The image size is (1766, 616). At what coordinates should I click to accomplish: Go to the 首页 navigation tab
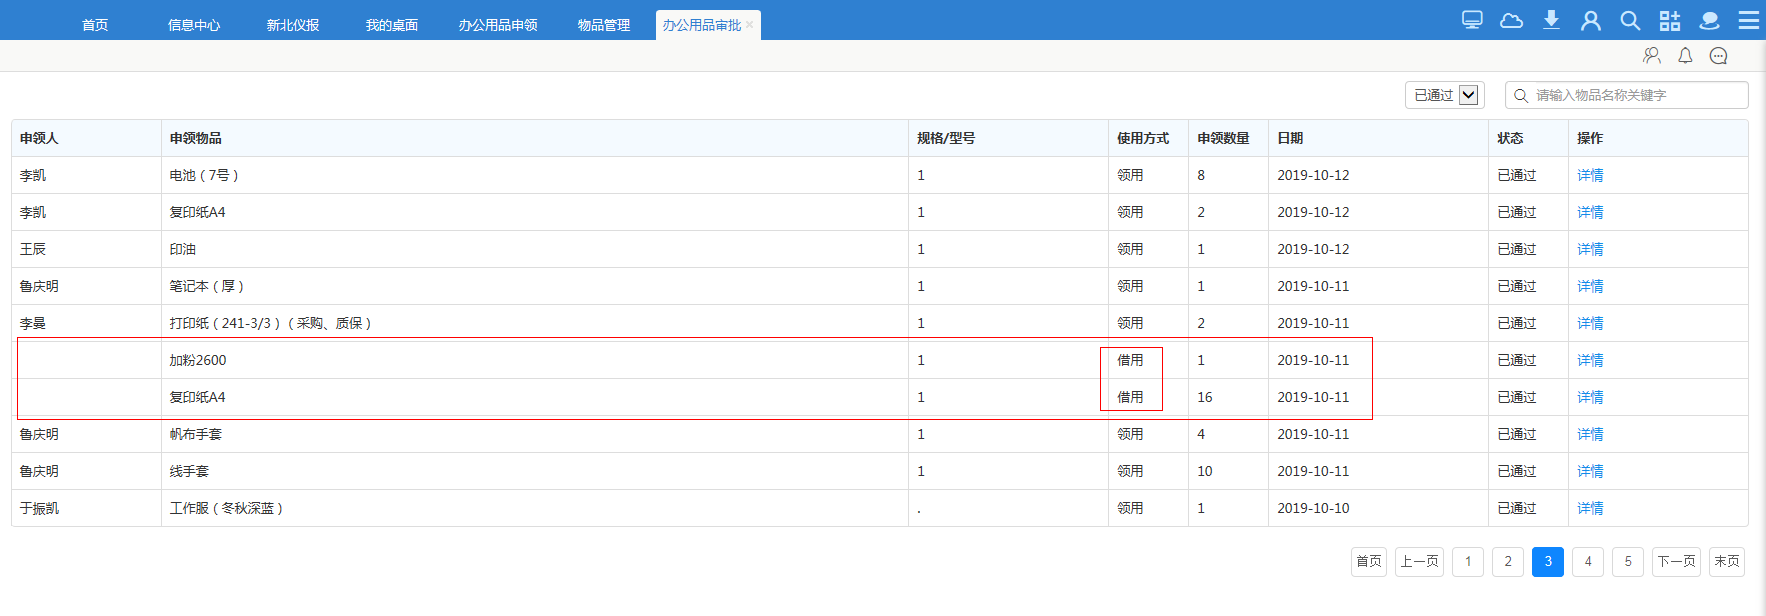[95, 25]
